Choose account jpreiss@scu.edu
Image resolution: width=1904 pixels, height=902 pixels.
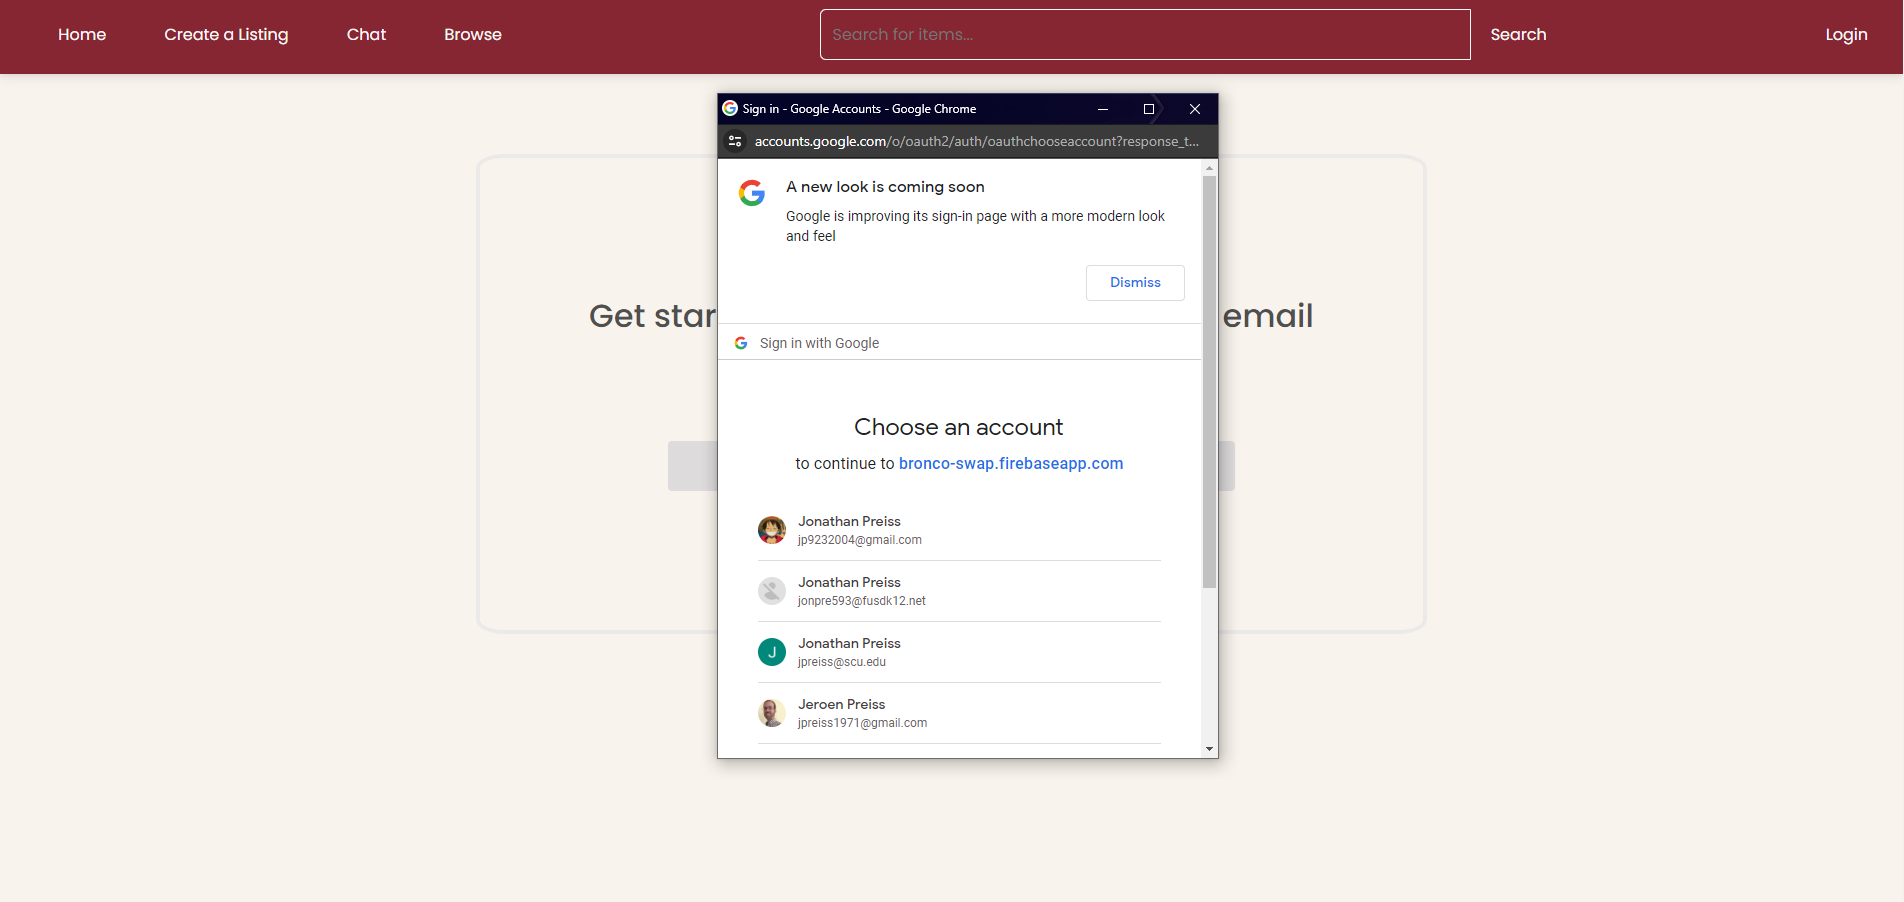point(959,652)
